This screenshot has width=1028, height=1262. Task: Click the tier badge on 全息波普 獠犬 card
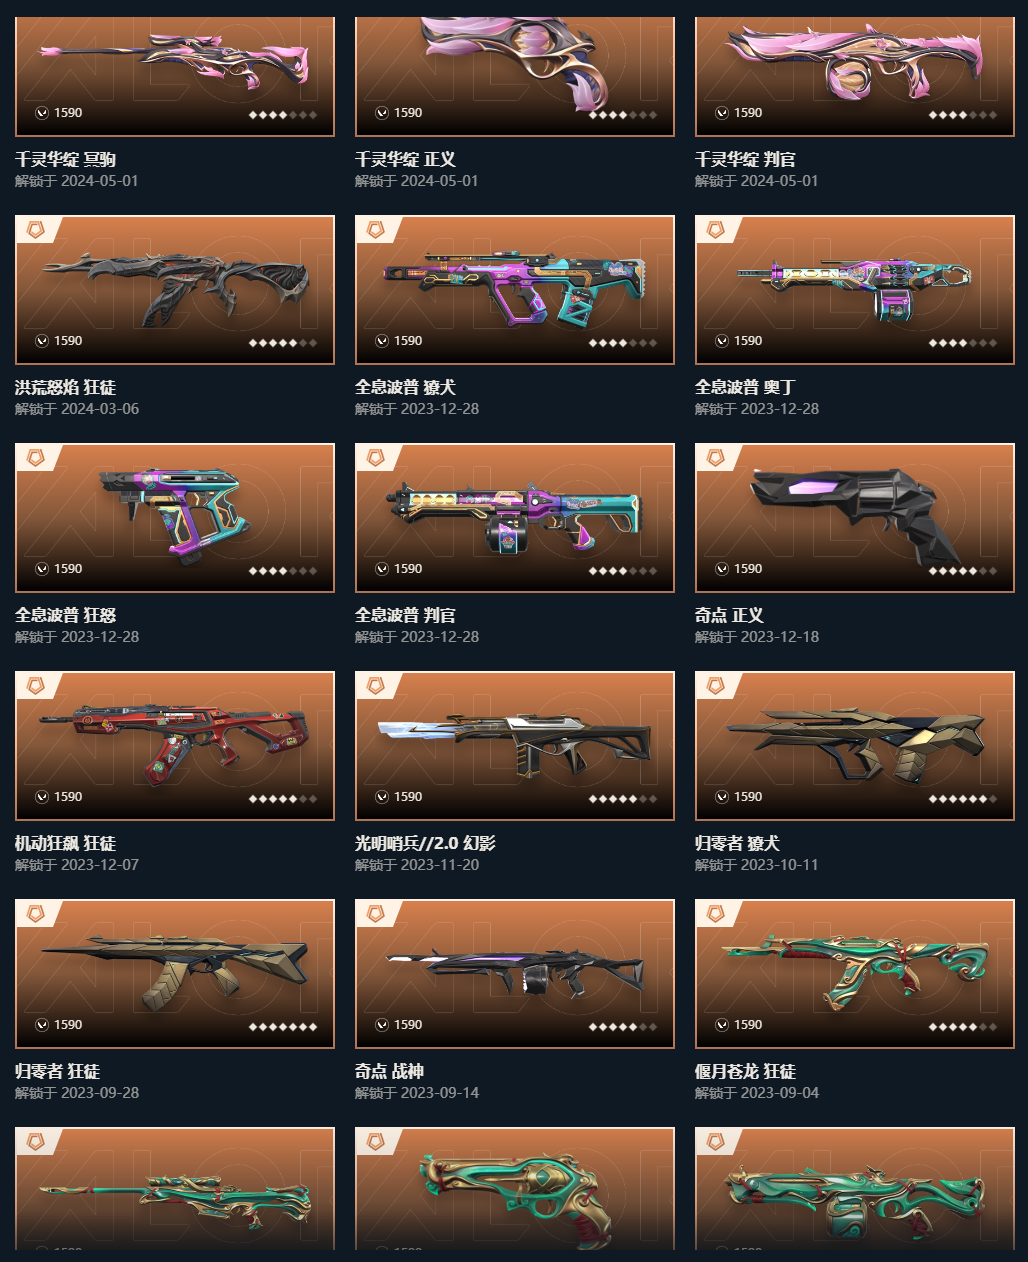coord(376,230)
